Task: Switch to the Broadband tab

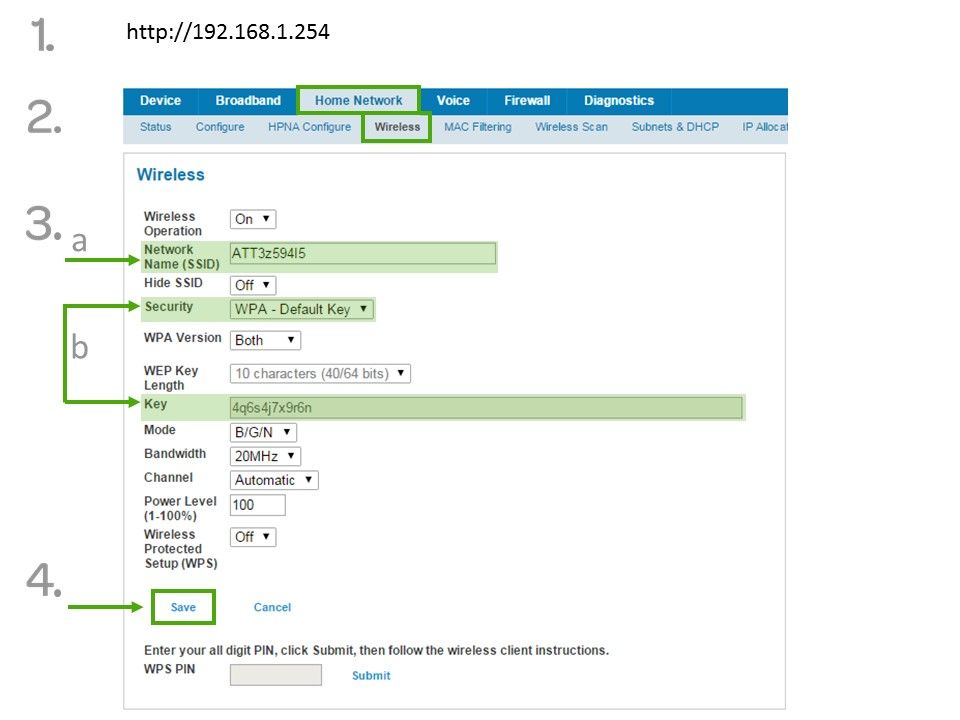Action: click(248, 101)
